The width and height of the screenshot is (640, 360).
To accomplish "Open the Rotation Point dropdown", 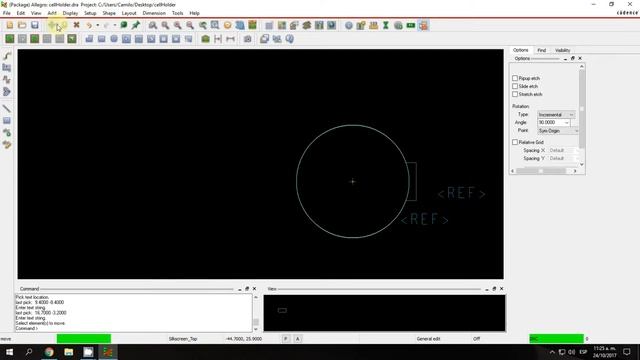I will (558, 131).
